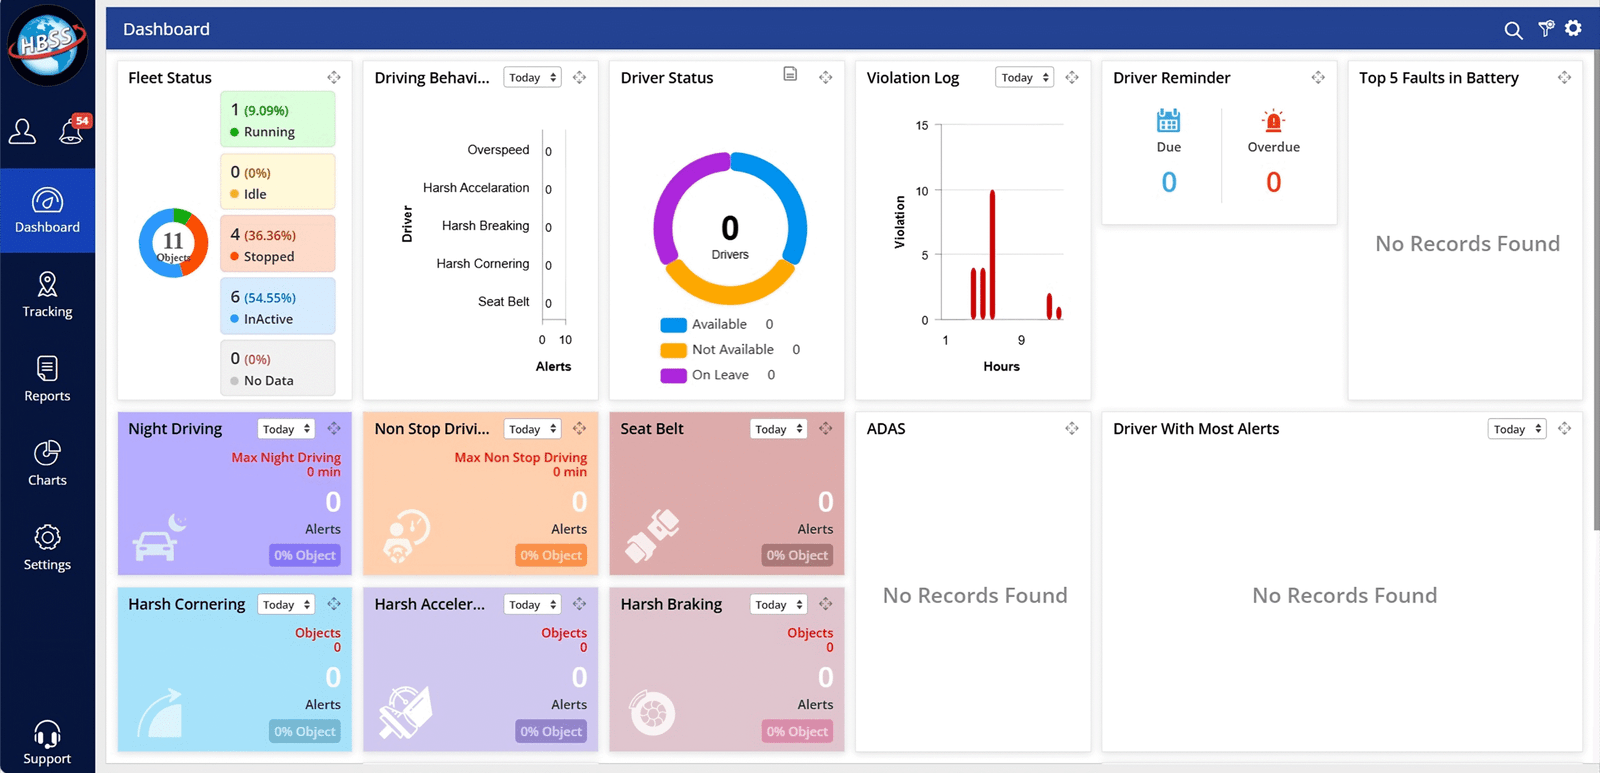Click the Due calendar icon
Screen dimensions: 1600x773
tap(1168, 121)
